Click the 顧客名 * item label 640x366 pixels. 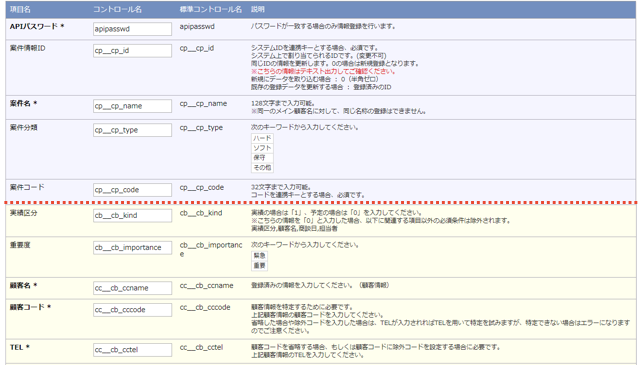23,286
